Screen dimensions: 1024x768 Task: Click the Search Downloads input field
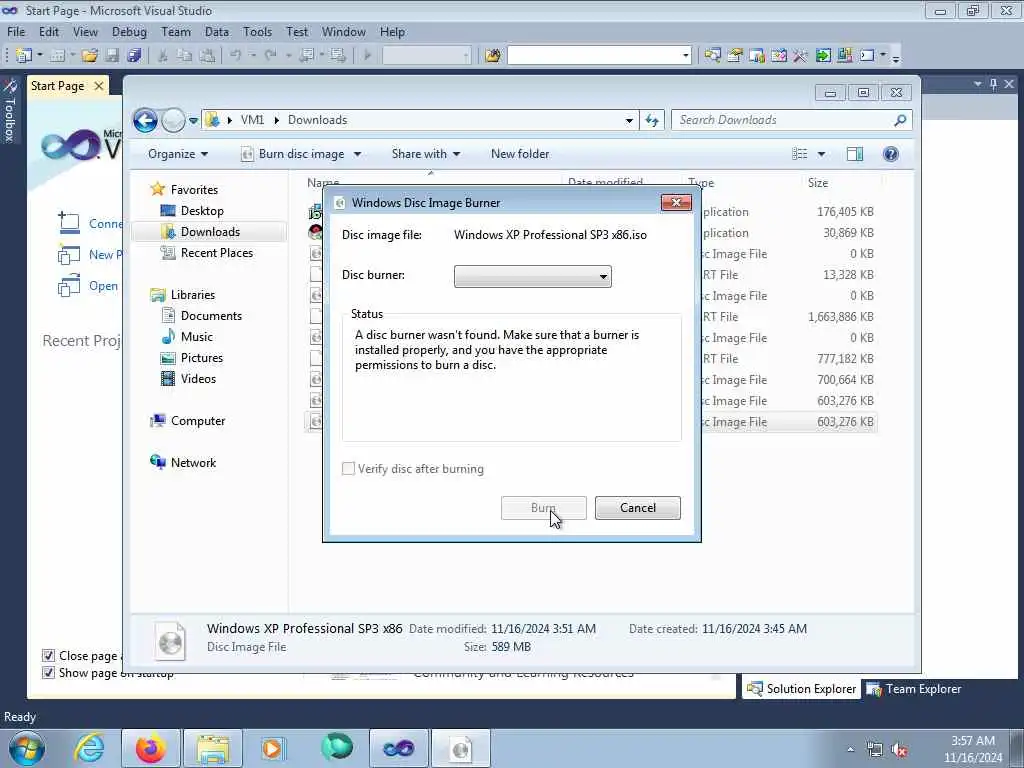(x=784, y=120)
